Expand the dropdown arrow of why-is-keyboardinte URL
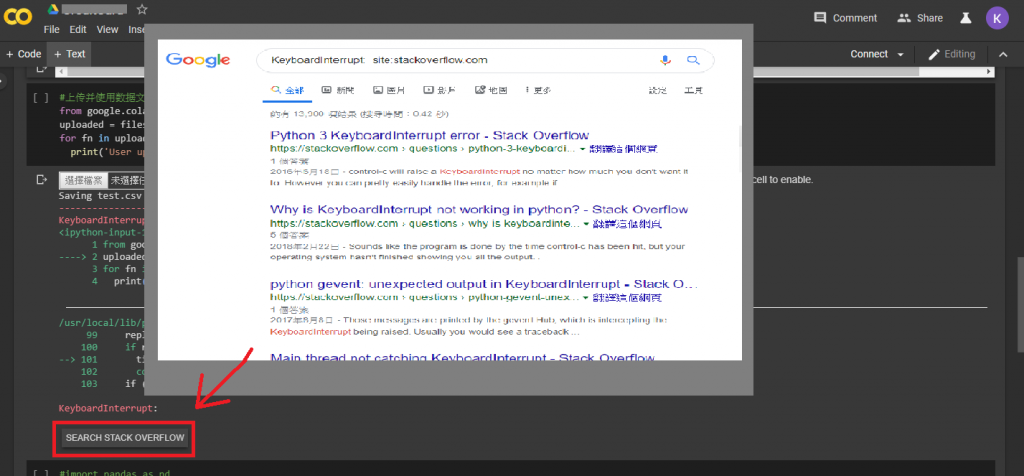This screenshot has height=476, width=1024. click(x=586, y=224)
